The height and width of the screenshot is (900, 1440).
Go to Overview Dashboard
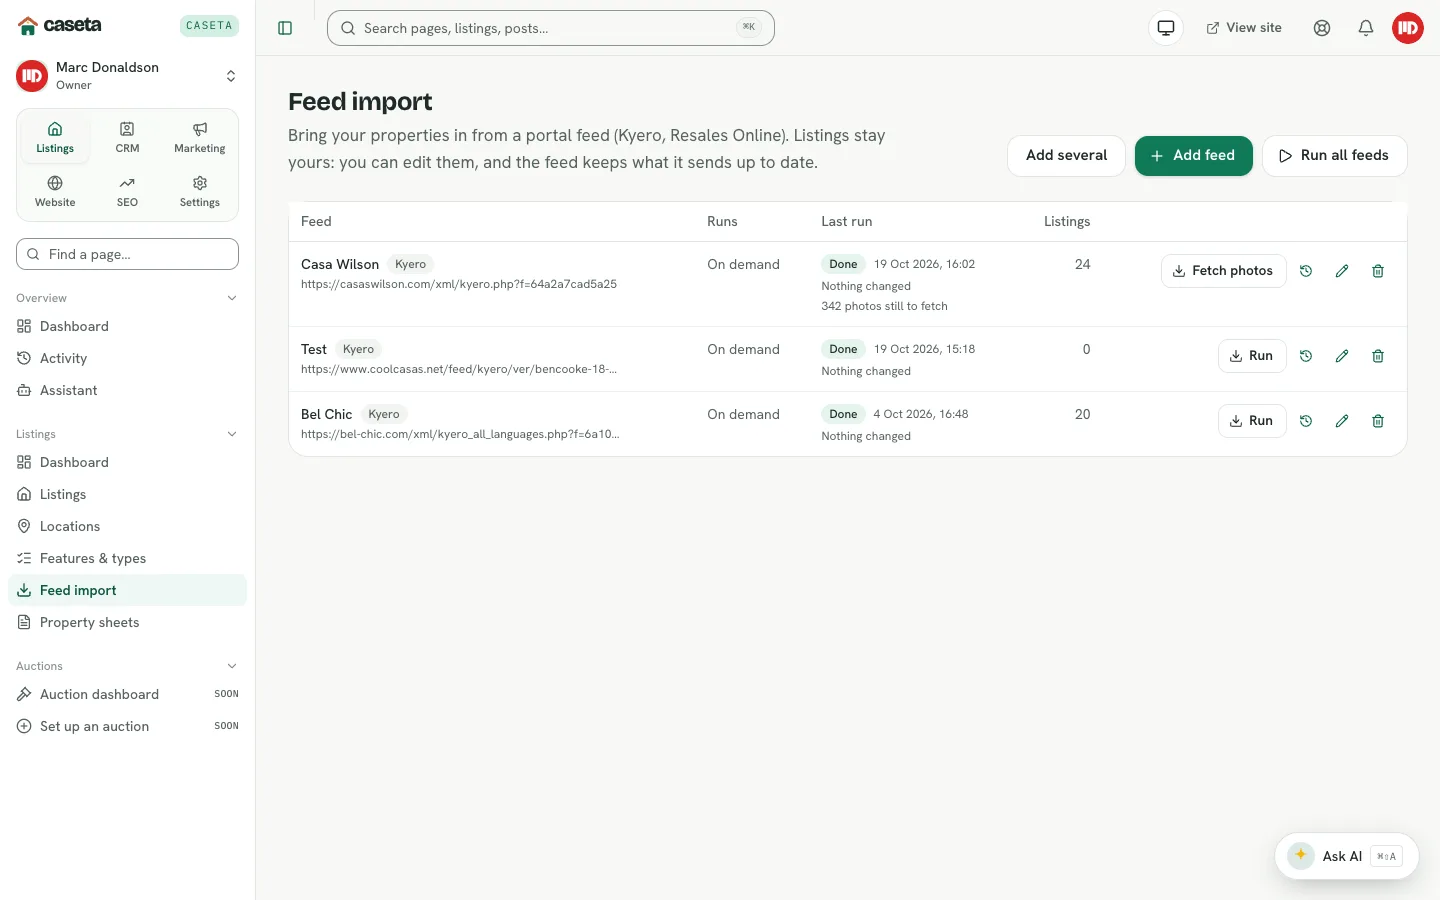click(x=127, y=326)
